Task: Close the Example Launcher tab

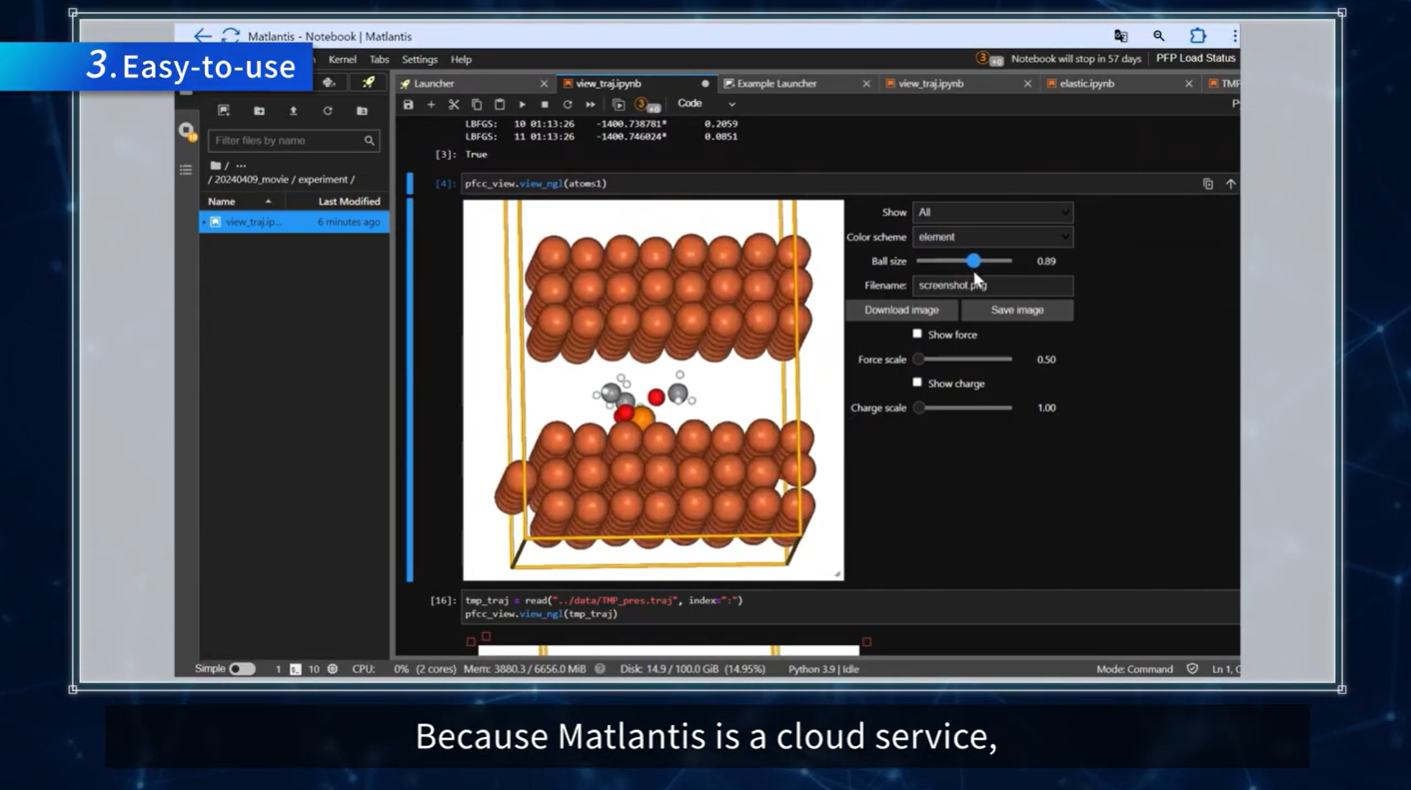Action: point(866,84)
